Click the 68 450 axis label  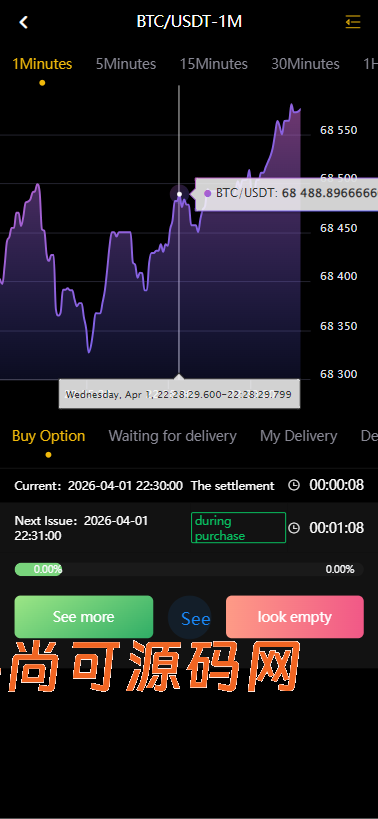[339, 228]
